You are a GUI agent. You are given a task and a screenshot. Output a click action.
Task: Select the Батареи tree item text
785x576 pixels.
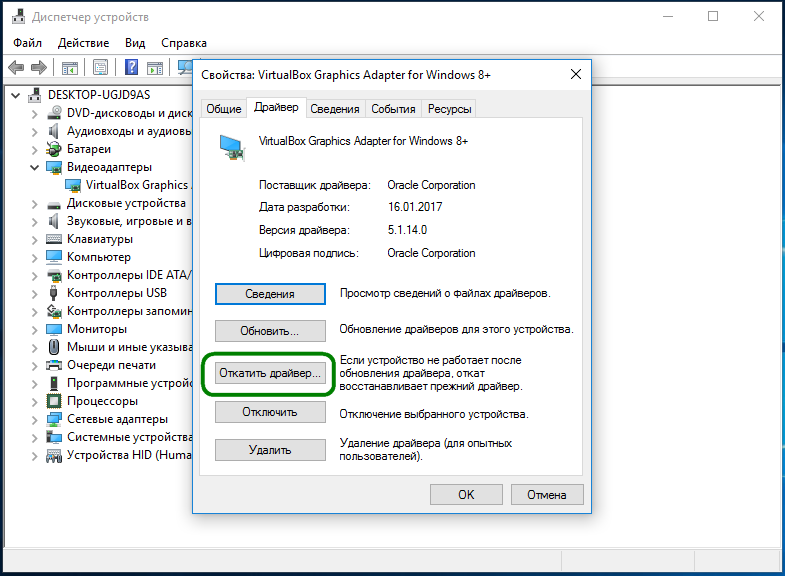click(89, 149)
